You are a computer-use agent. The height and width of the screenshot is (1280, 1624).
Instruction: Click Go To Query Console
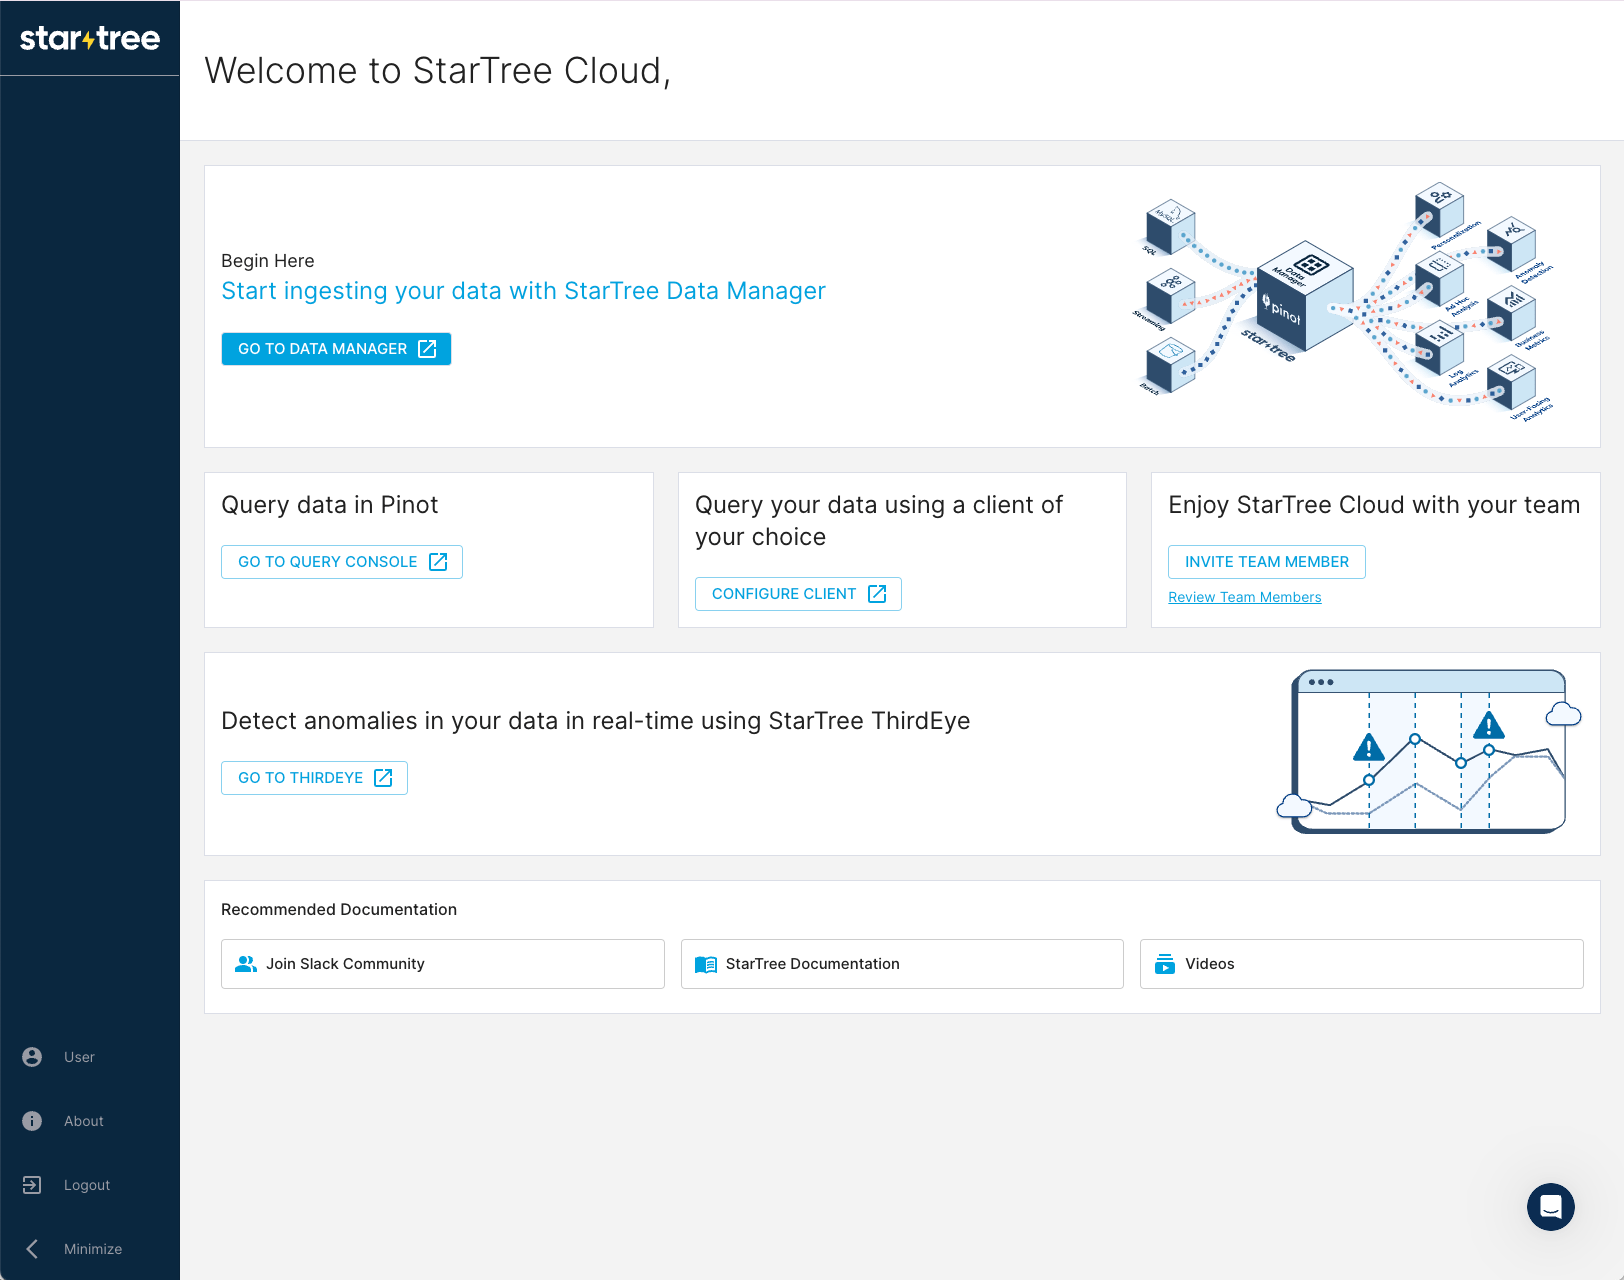coord(341,561)
